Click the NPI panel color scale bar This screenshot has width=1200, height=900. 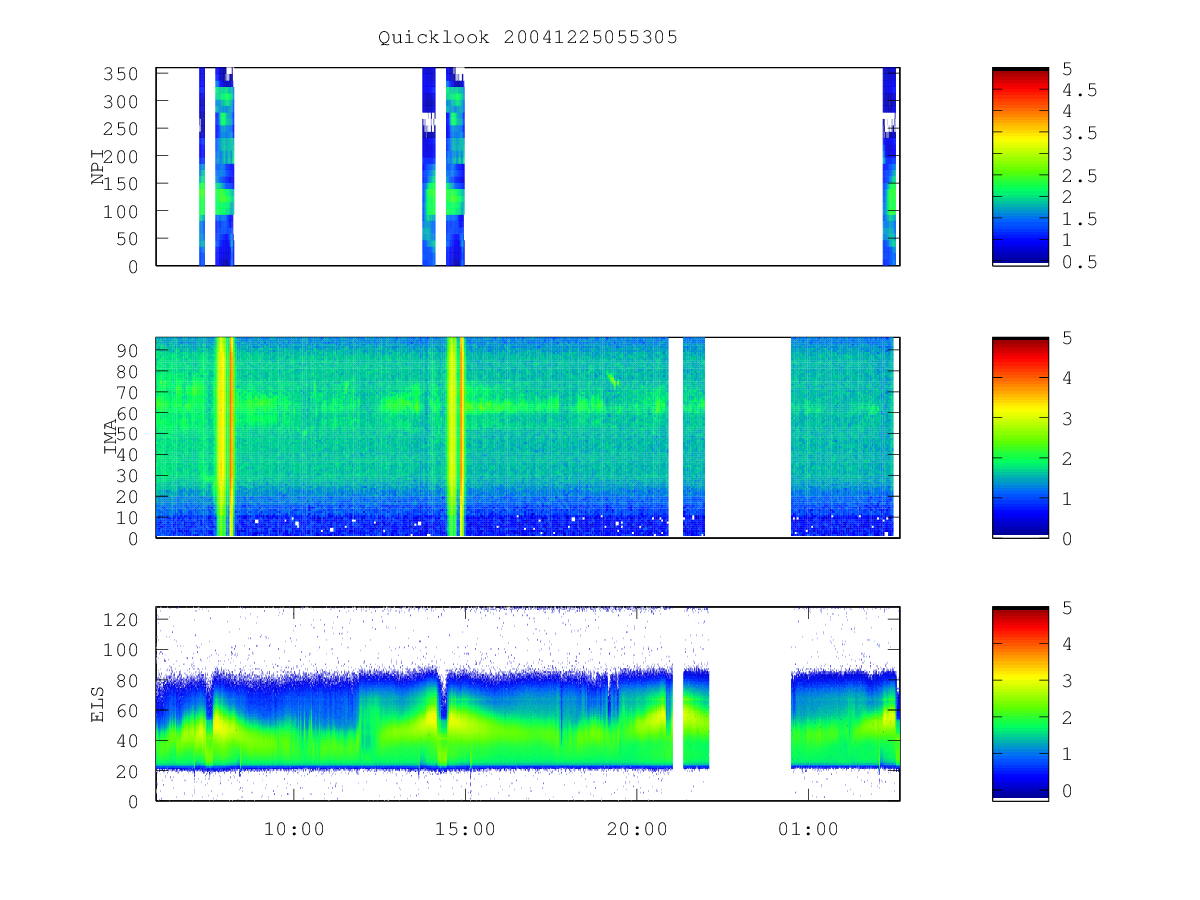[1020, 167]
